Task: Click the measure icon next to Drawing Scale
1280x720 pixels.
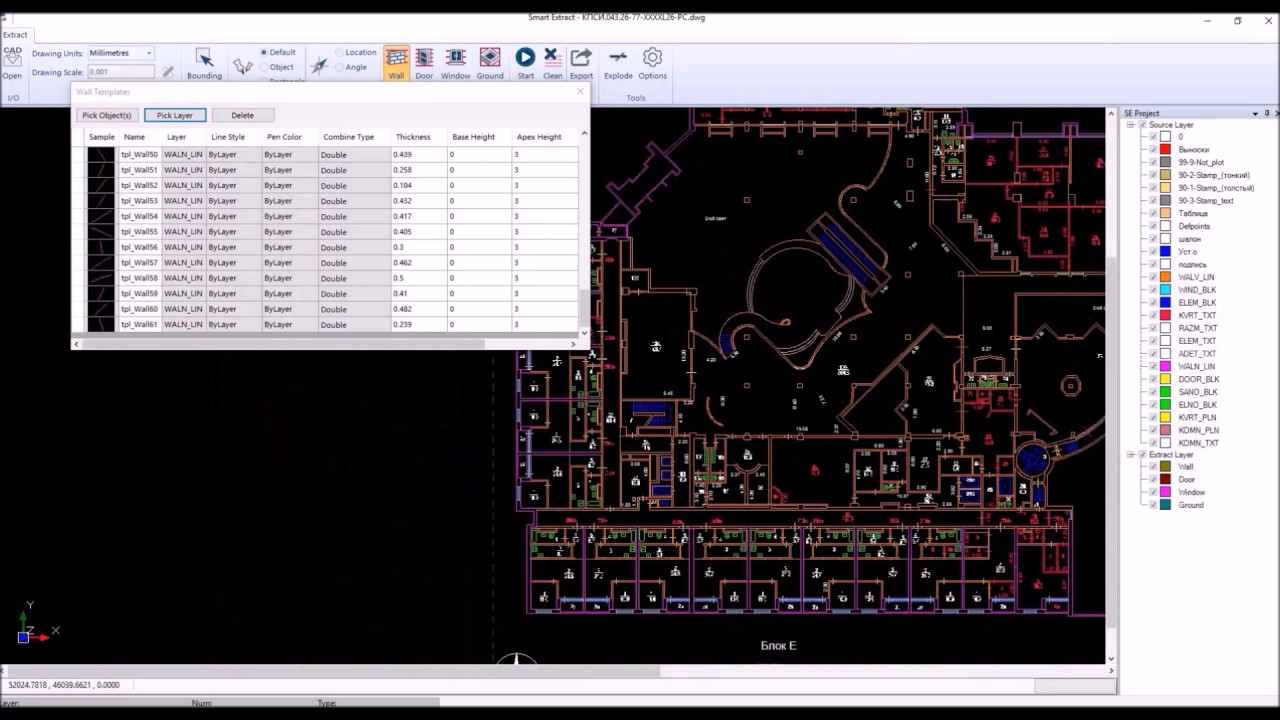Action: coord(168,72)
